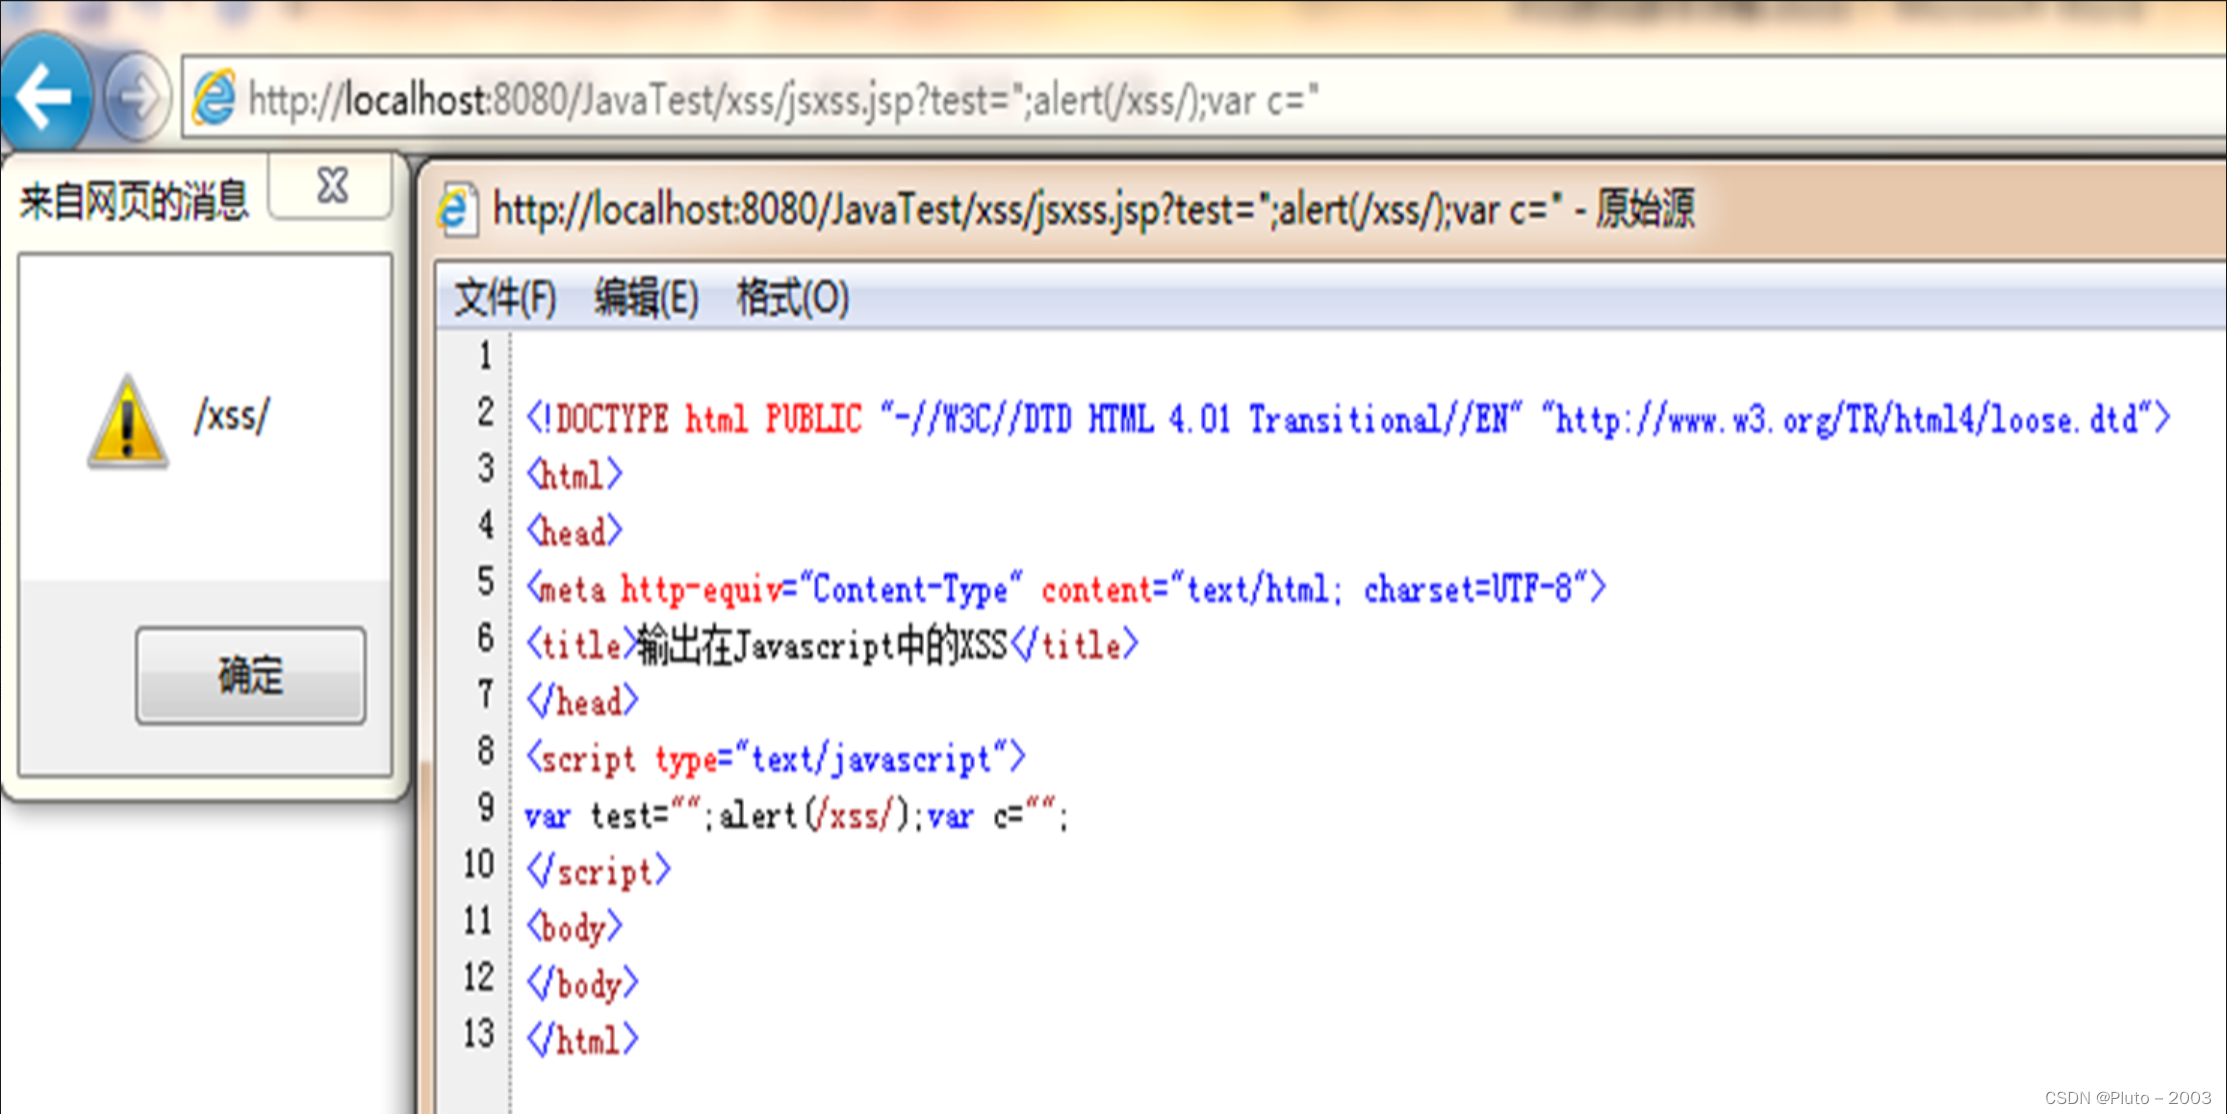2227x1114 pixels.
Task: Open the 编辑(E) menu
Action: [645, 298]
